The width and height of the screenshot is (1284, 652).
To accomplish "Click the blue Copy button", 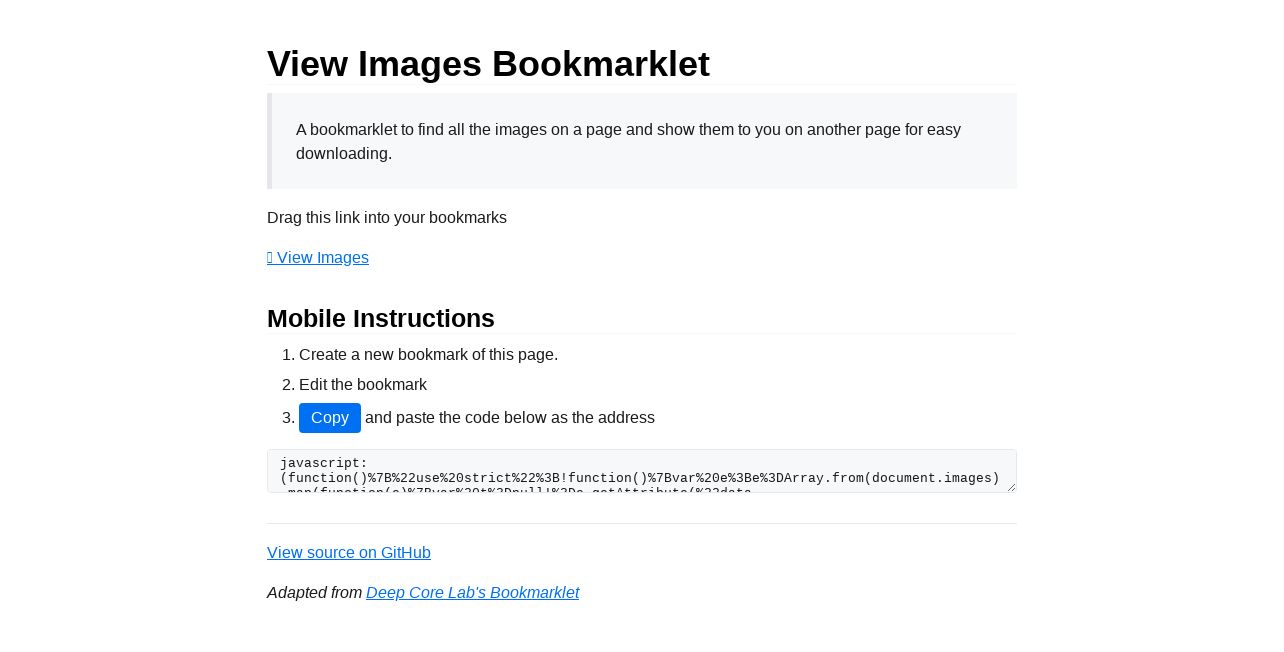I will pyautogui.click(x=330, y=418).
